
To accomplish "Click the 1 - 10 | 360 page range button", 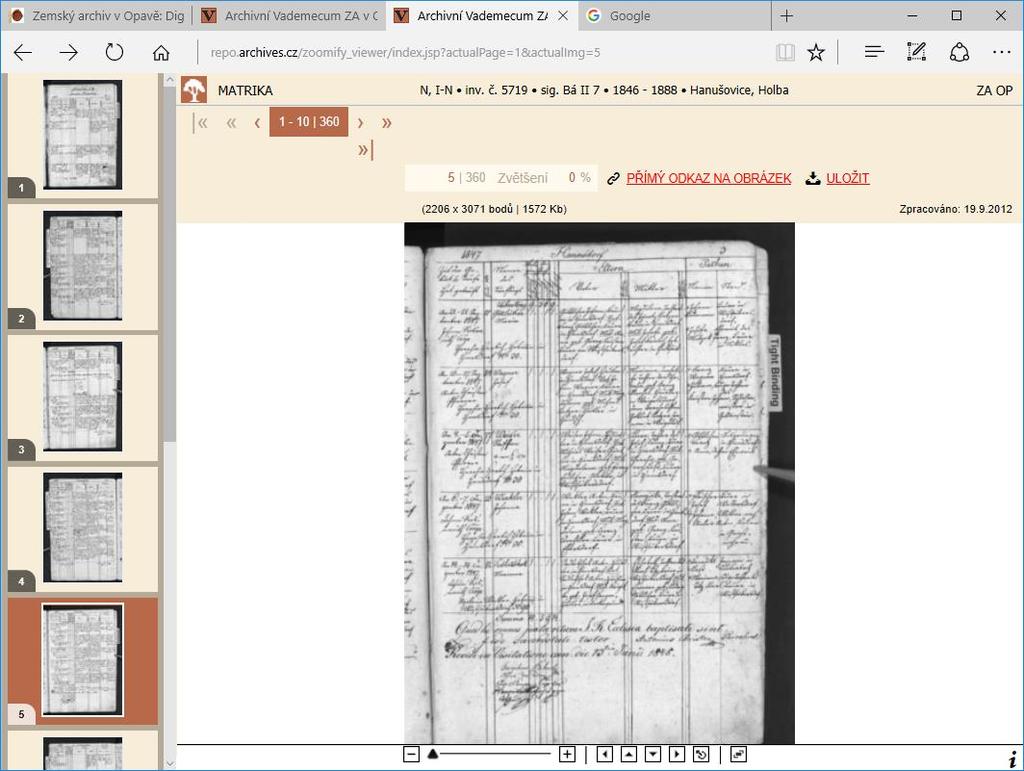I will click(309, 122).
